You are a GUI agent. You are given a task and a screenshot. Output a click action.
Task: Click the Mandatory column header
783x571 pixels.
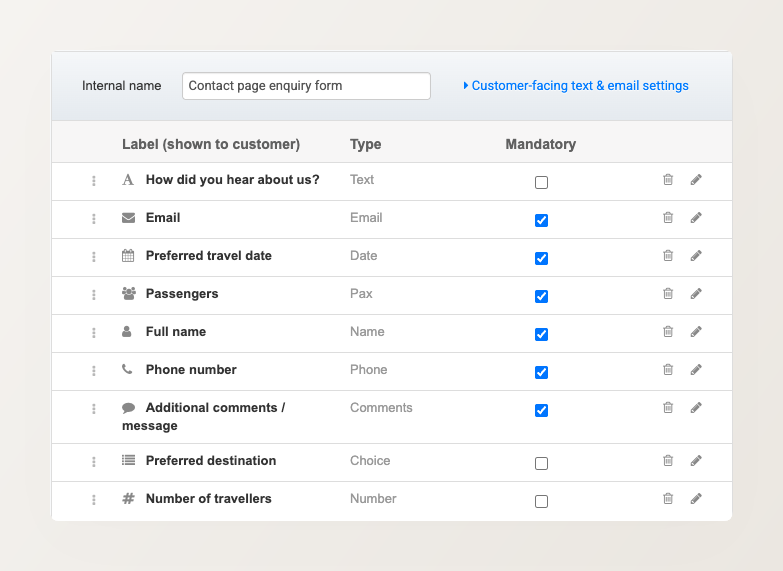tap(540, 144)
